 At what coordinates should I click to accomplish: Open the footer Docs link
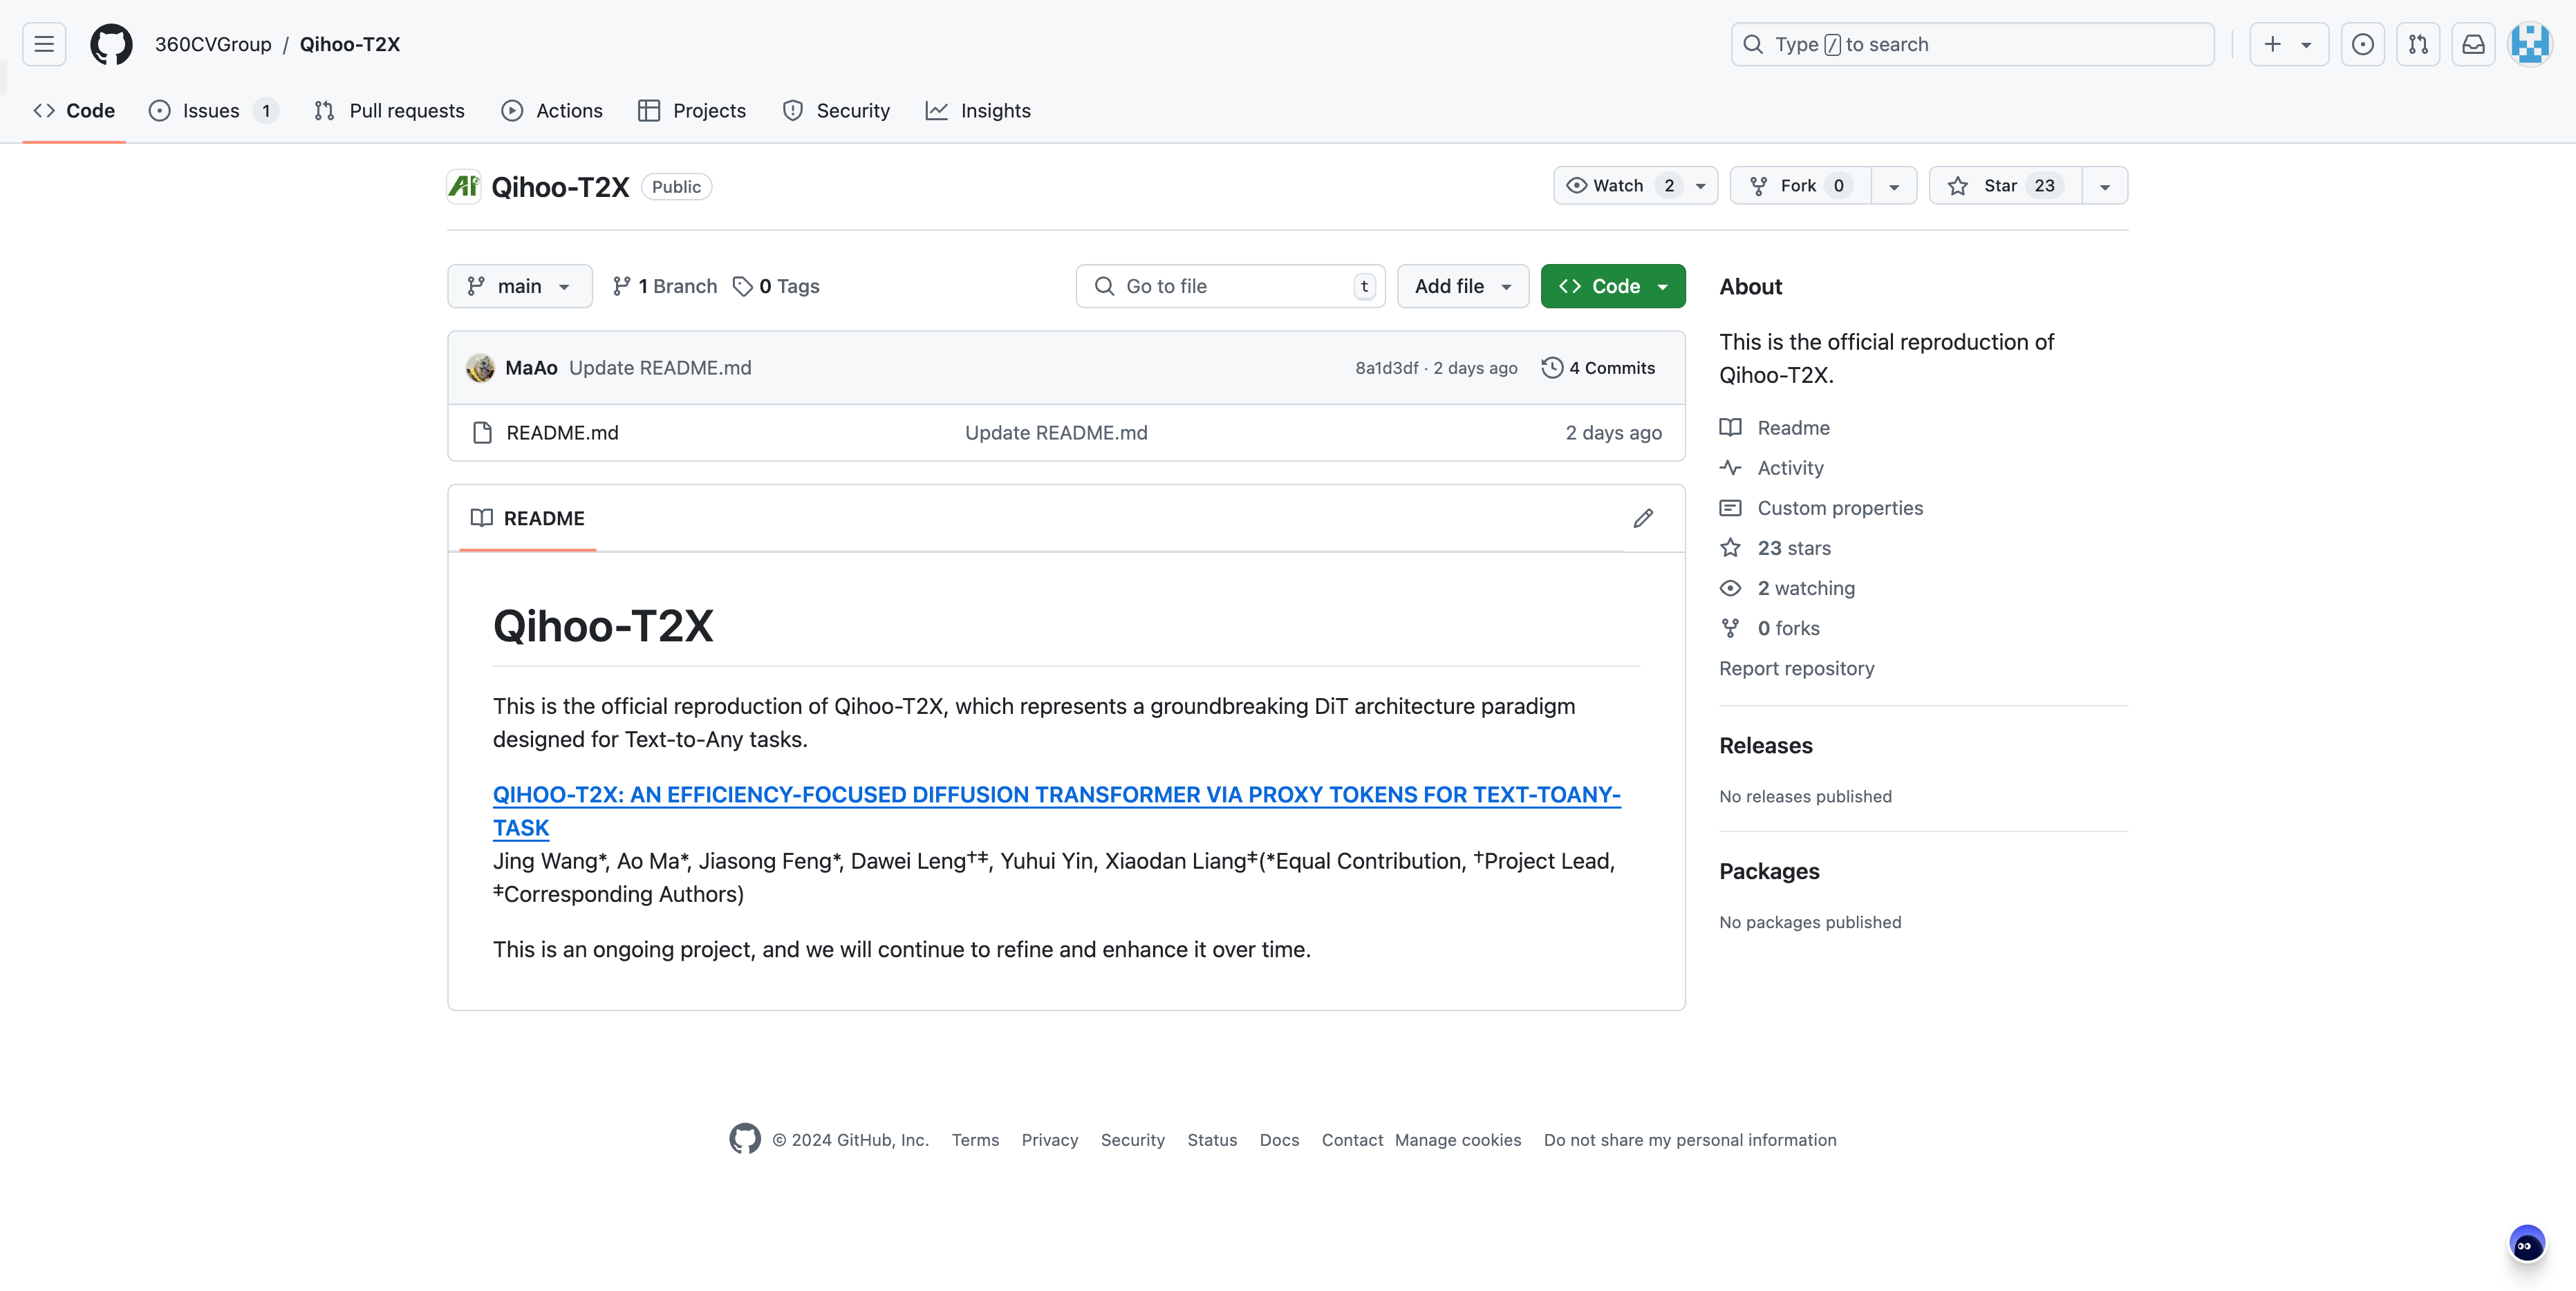(1279, 1140)
